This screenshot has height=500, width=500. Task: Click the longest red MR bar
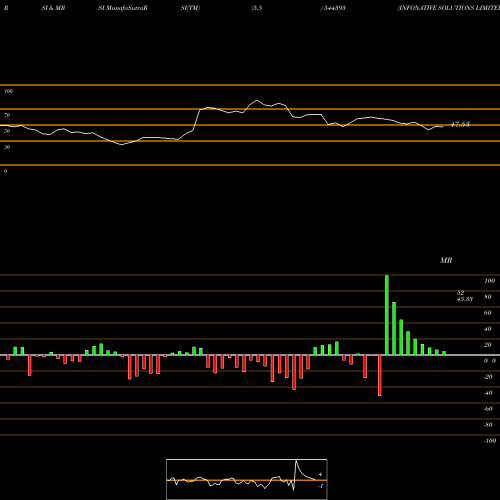coord(379,375)
